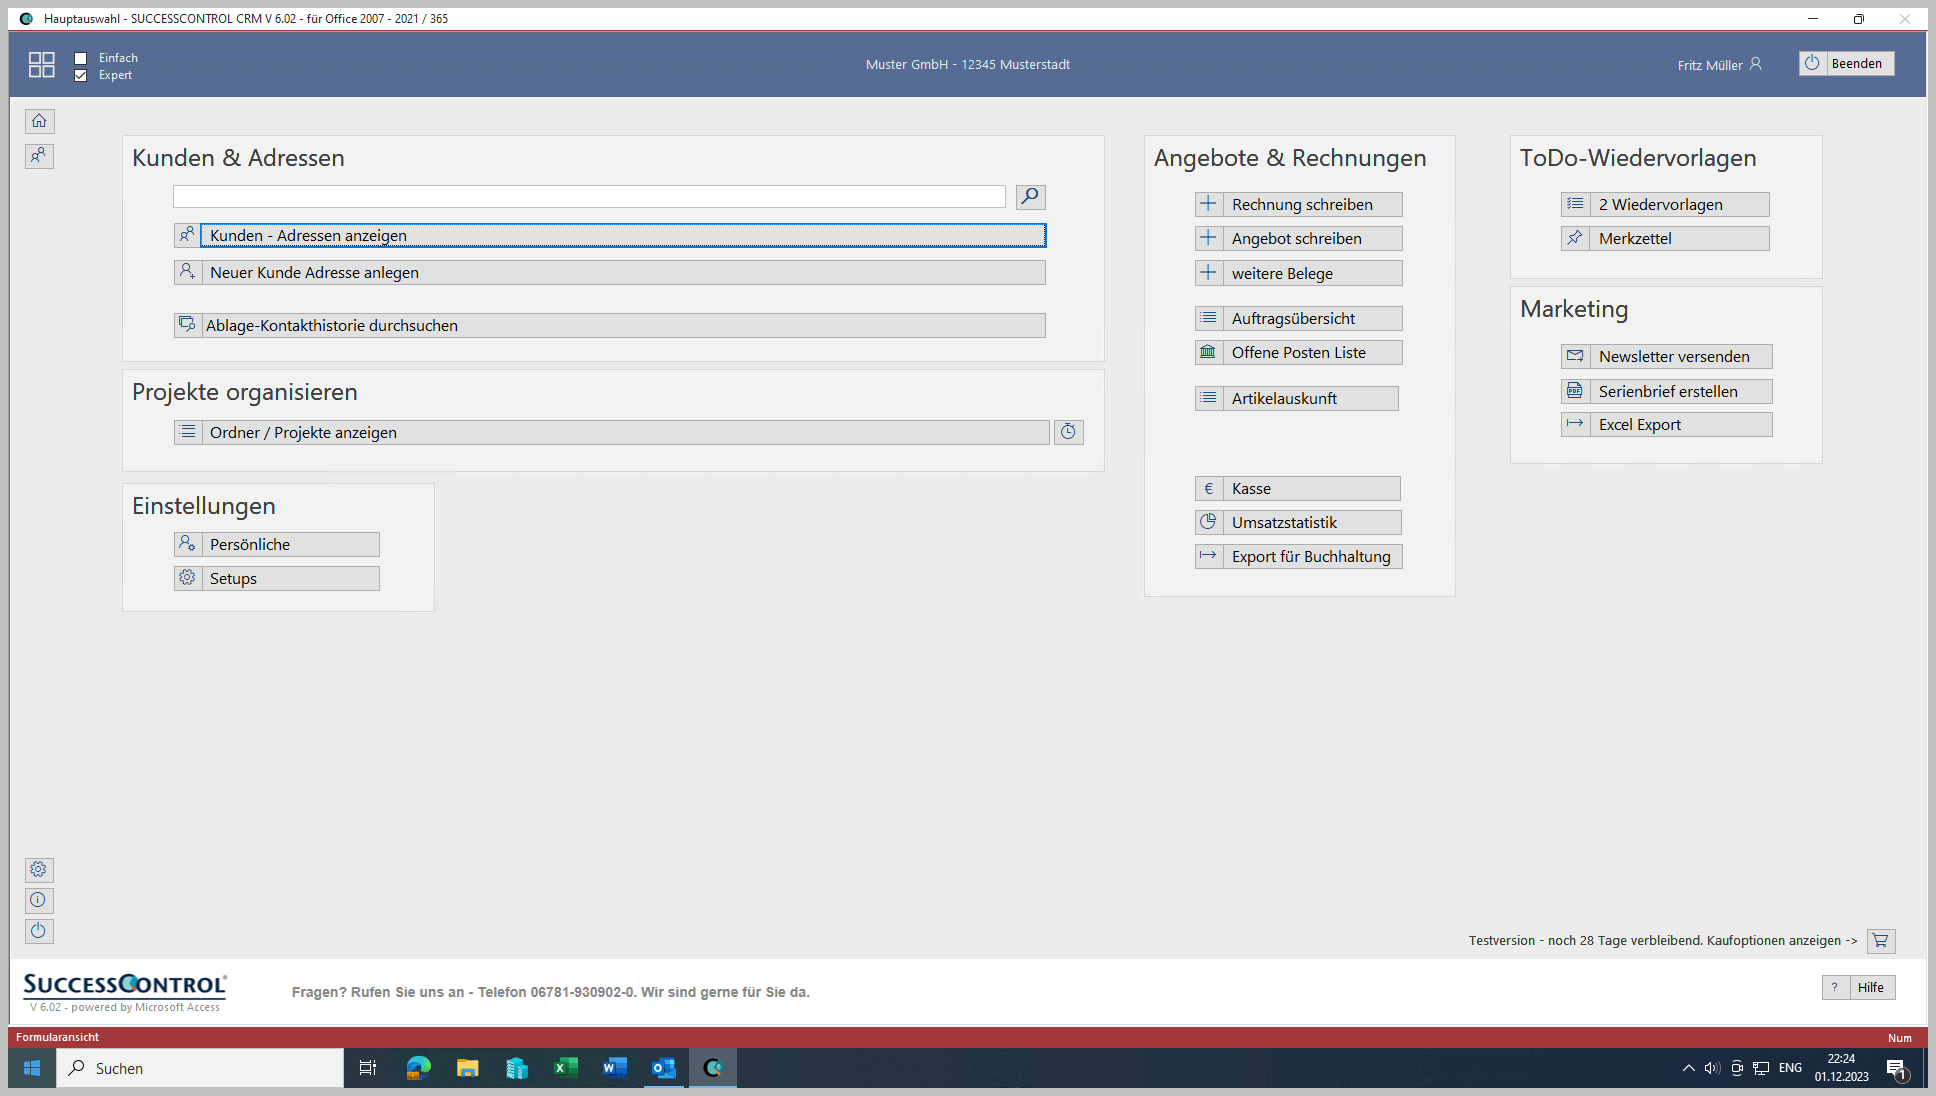Viewport: 1936px width, 1096px height.
Task: Click the home icon in left sidebar
Action: pyautogui.click(x=39, y=121)
